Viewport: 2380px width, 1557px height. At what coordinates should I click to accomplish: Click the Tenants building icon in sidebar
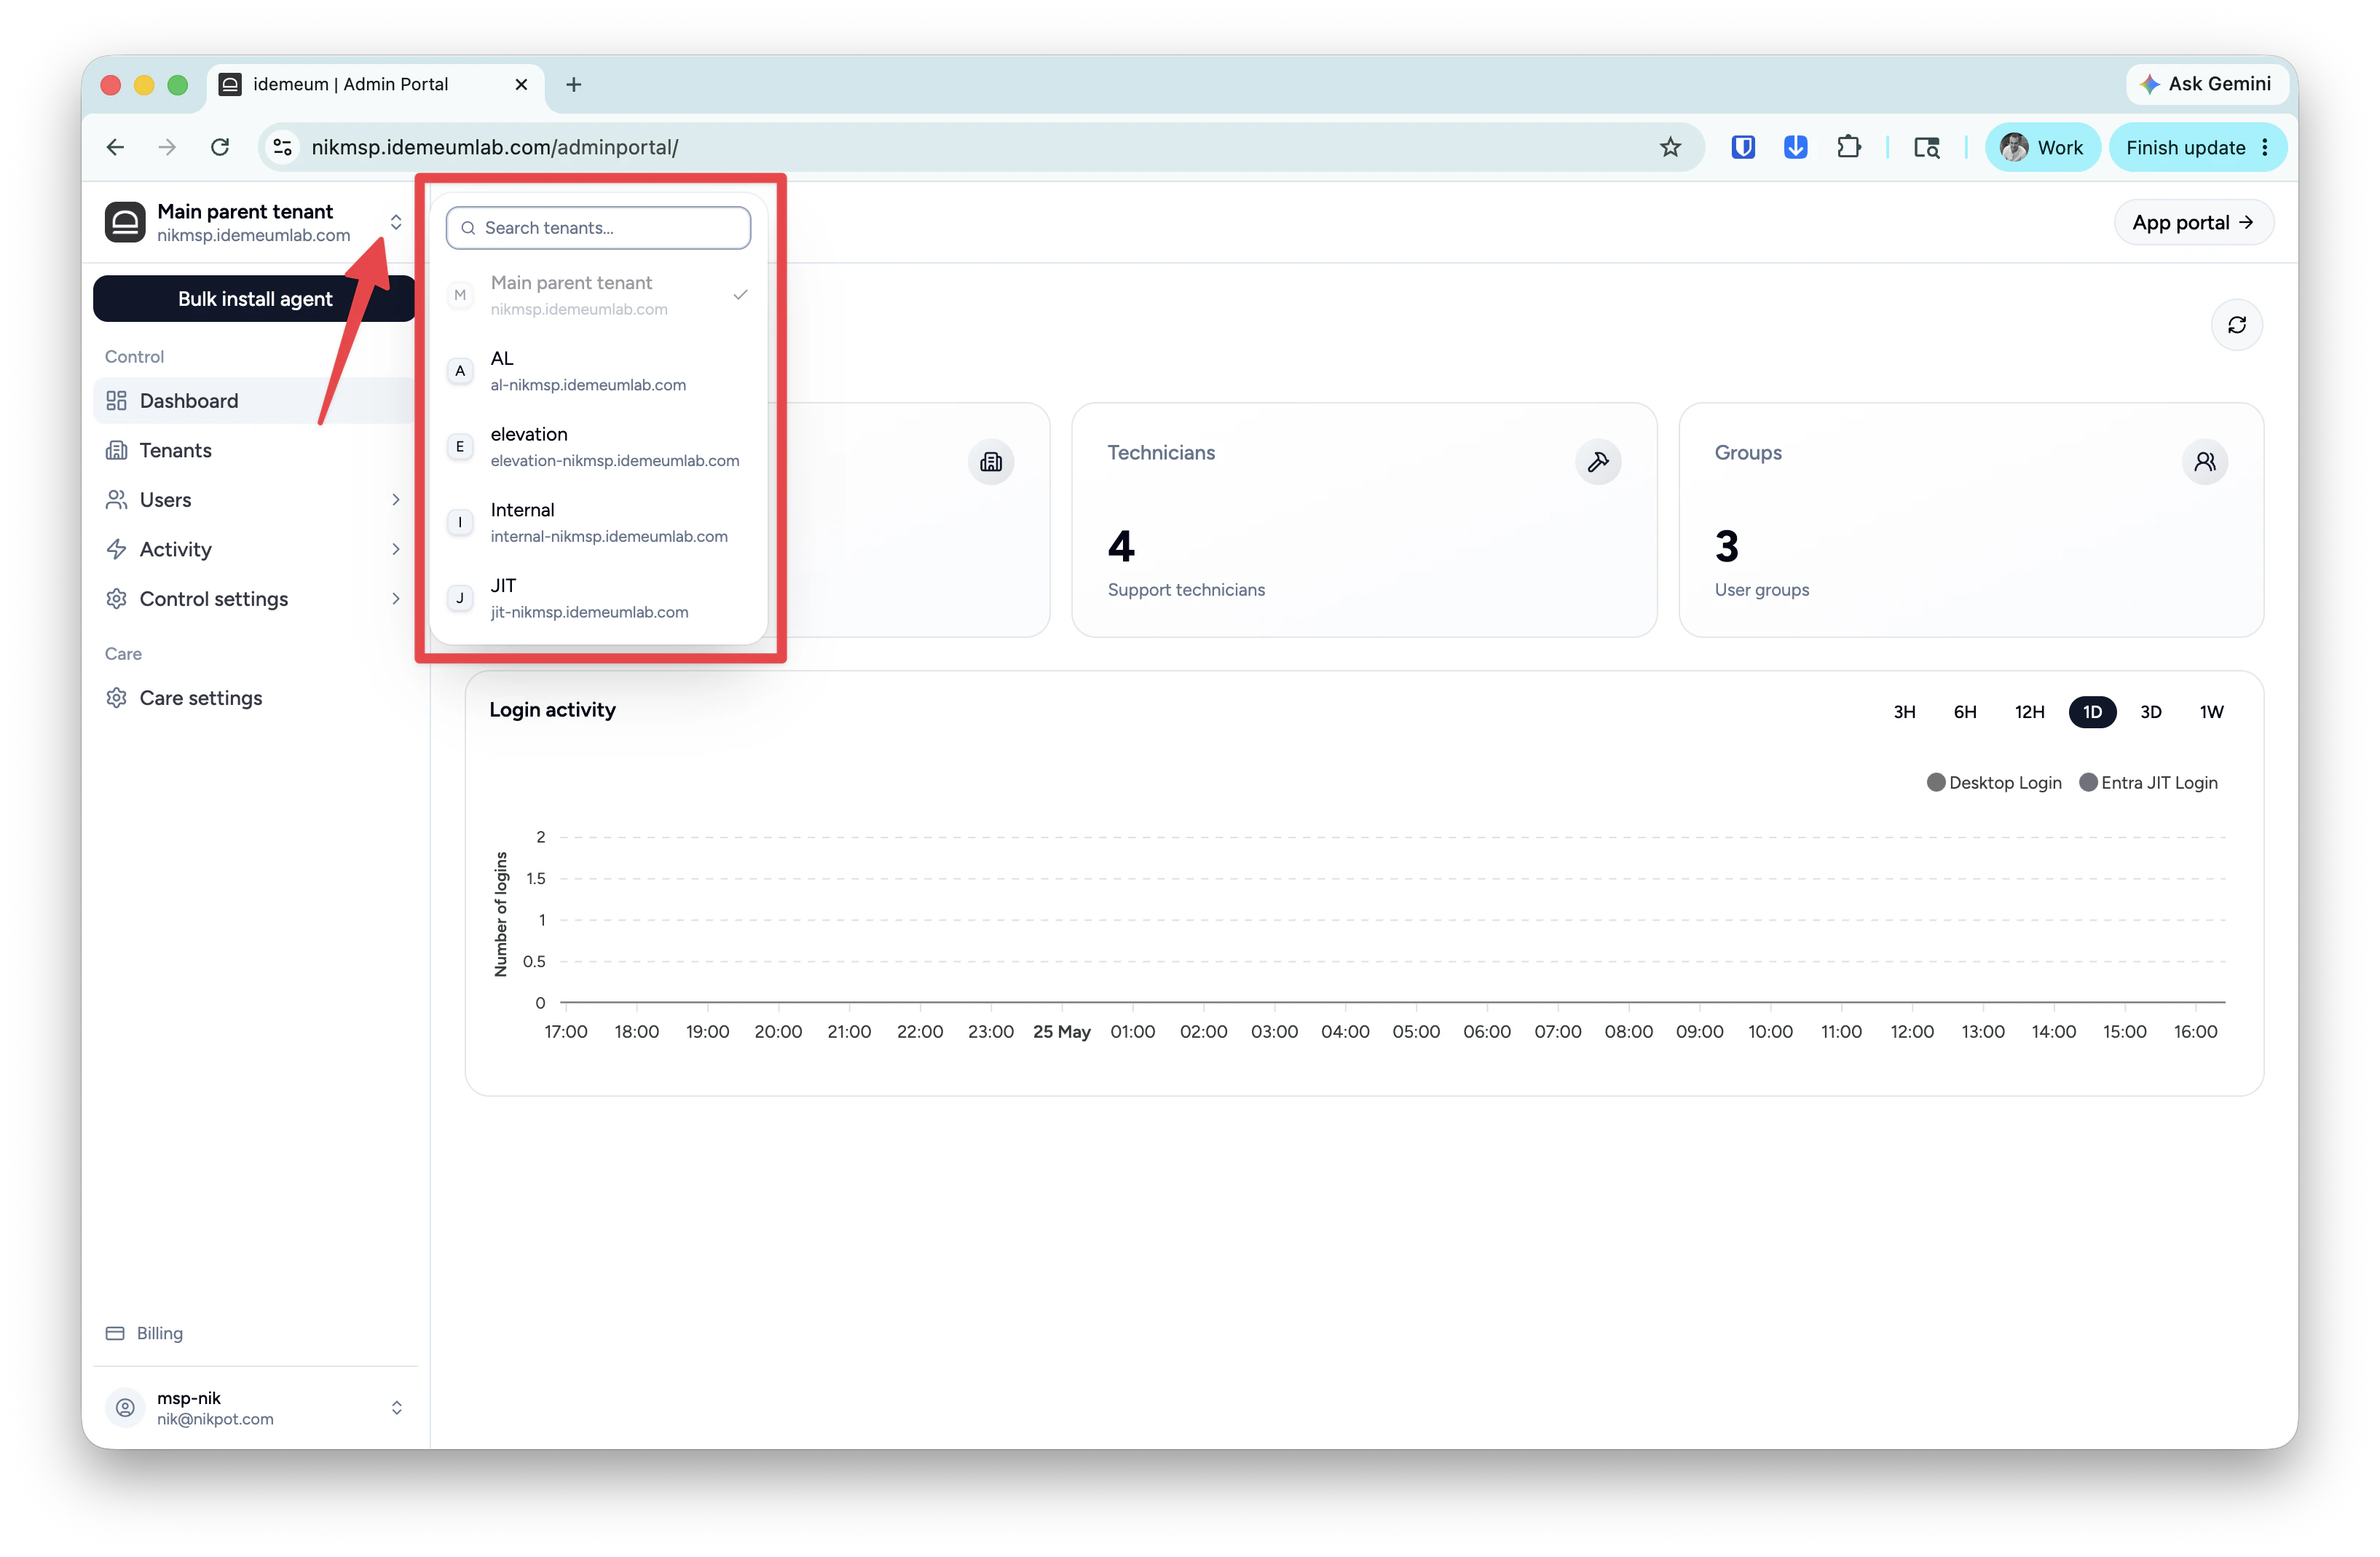[117, 450]
